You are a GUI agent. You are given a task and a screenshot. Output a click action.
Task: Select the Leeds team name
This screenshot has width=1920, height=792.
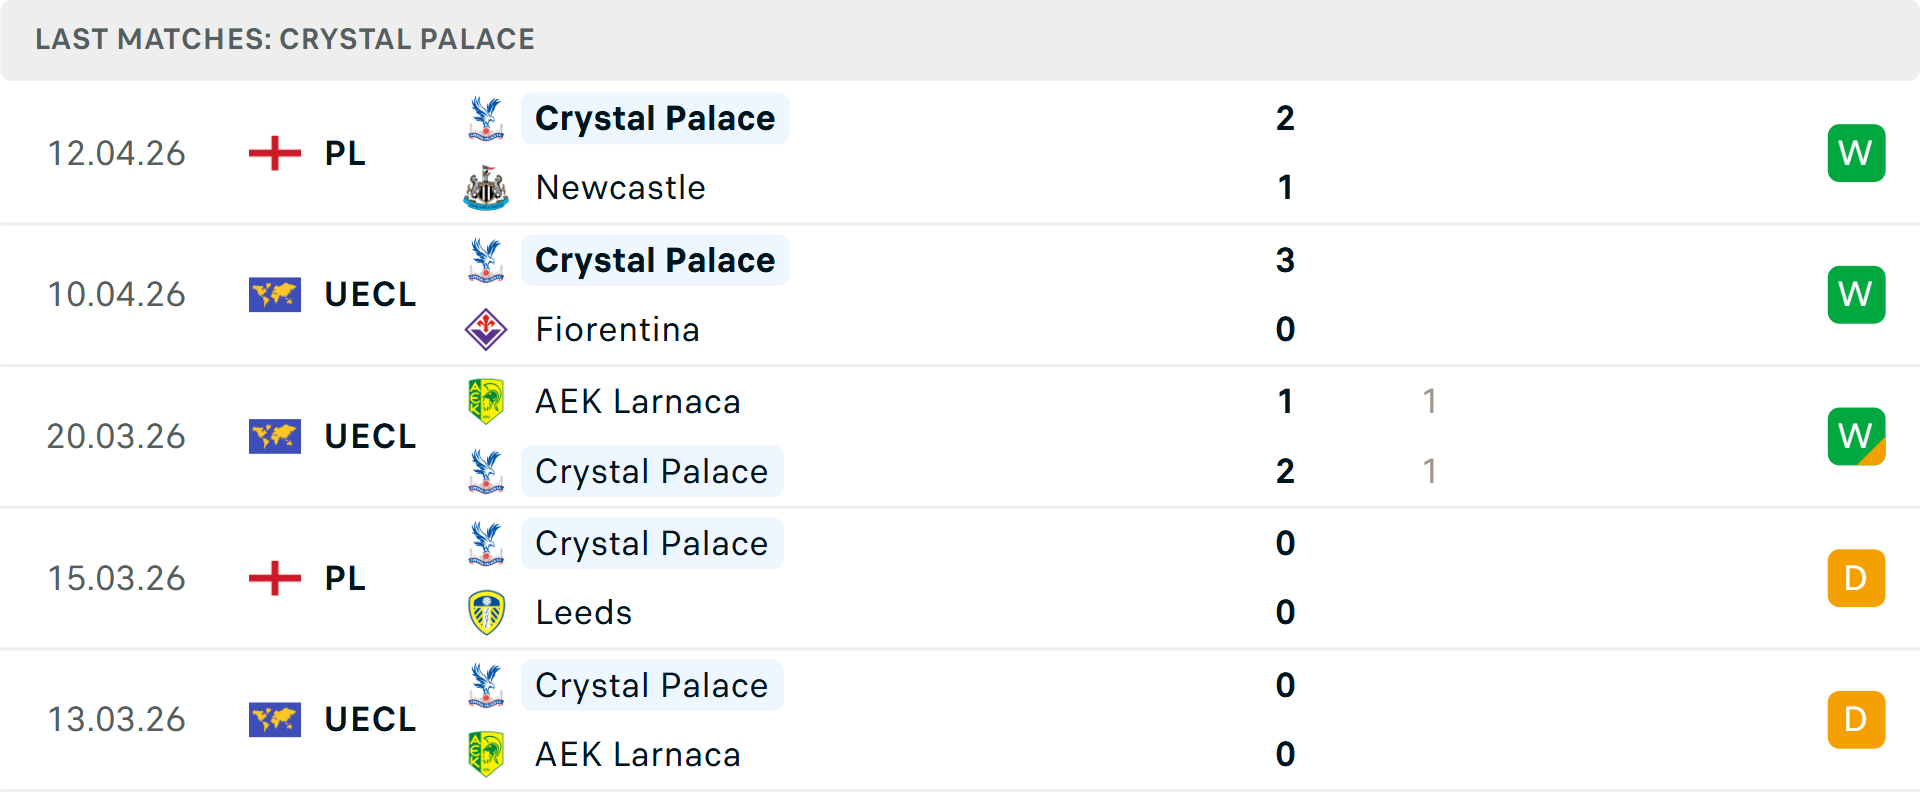[x=584, y=612]
